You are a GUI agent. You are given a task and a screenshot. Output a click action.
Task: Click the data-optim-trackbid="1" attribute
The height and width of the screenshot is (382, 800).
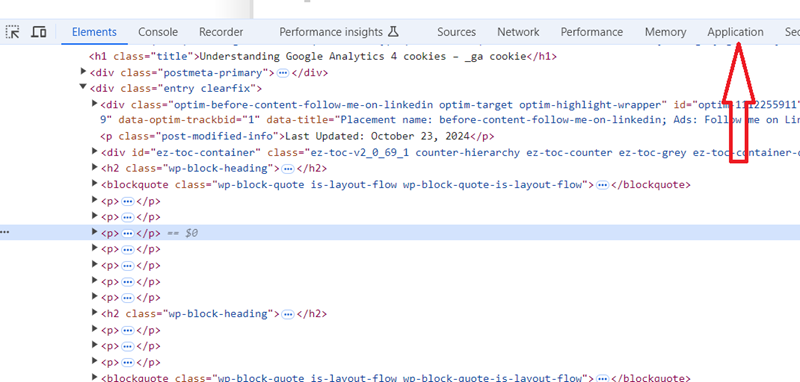(x=189, y=120)
